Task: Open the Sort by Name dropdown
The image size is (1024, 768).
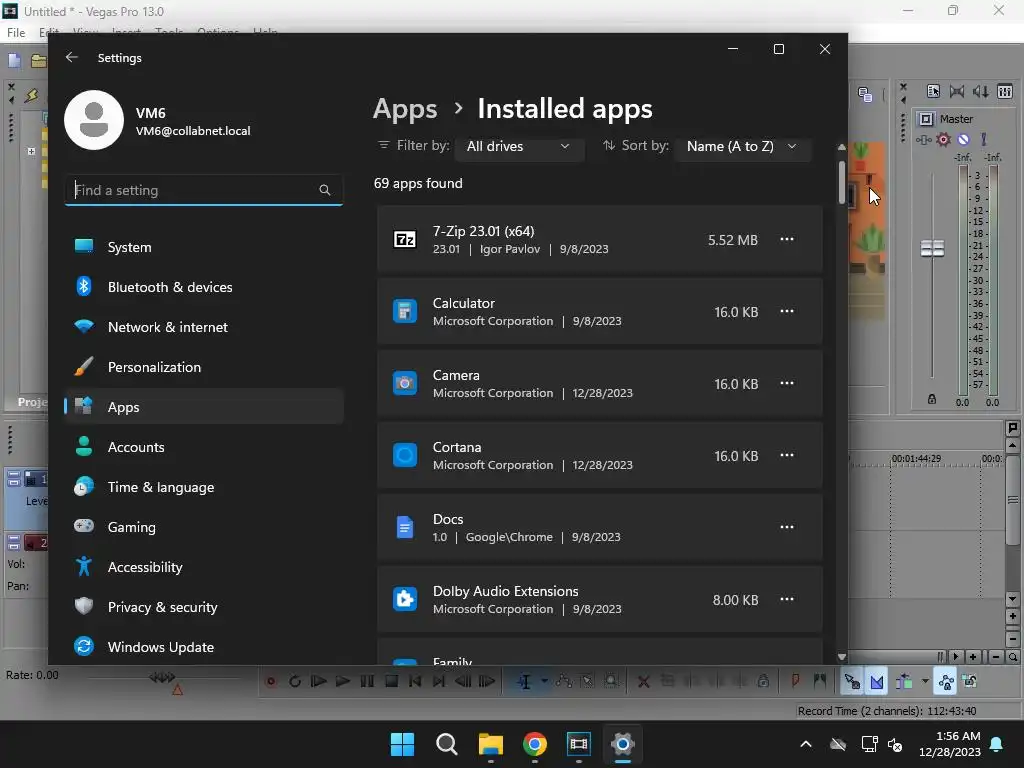Action: coord(742,146)
